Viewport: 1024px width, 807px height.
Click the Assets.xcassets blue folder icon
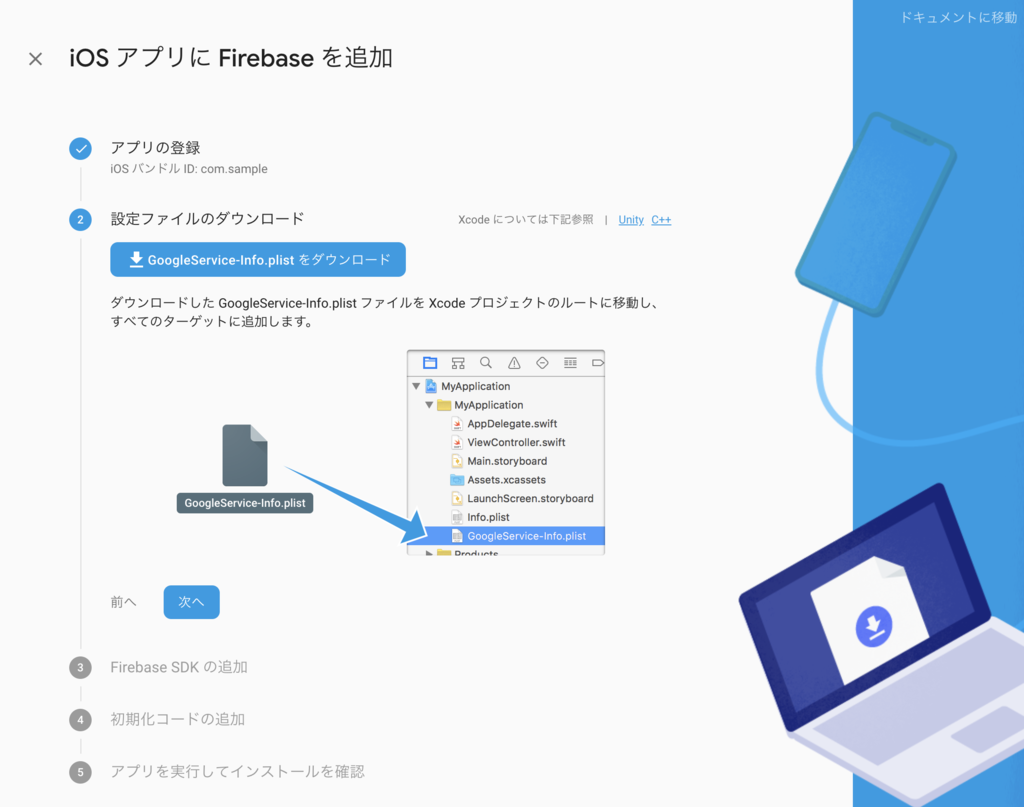[457, 480]
